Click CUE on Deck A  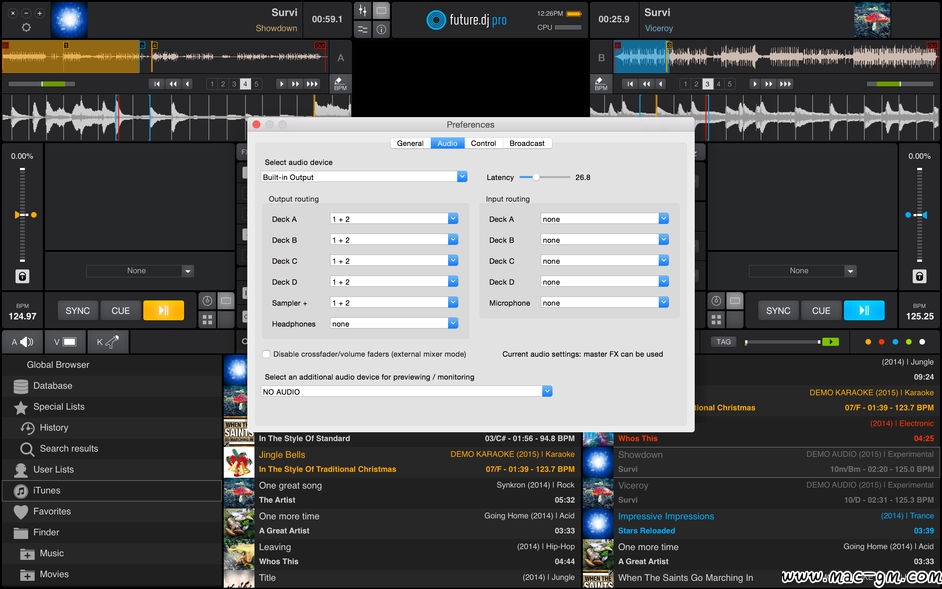(120, 311)
